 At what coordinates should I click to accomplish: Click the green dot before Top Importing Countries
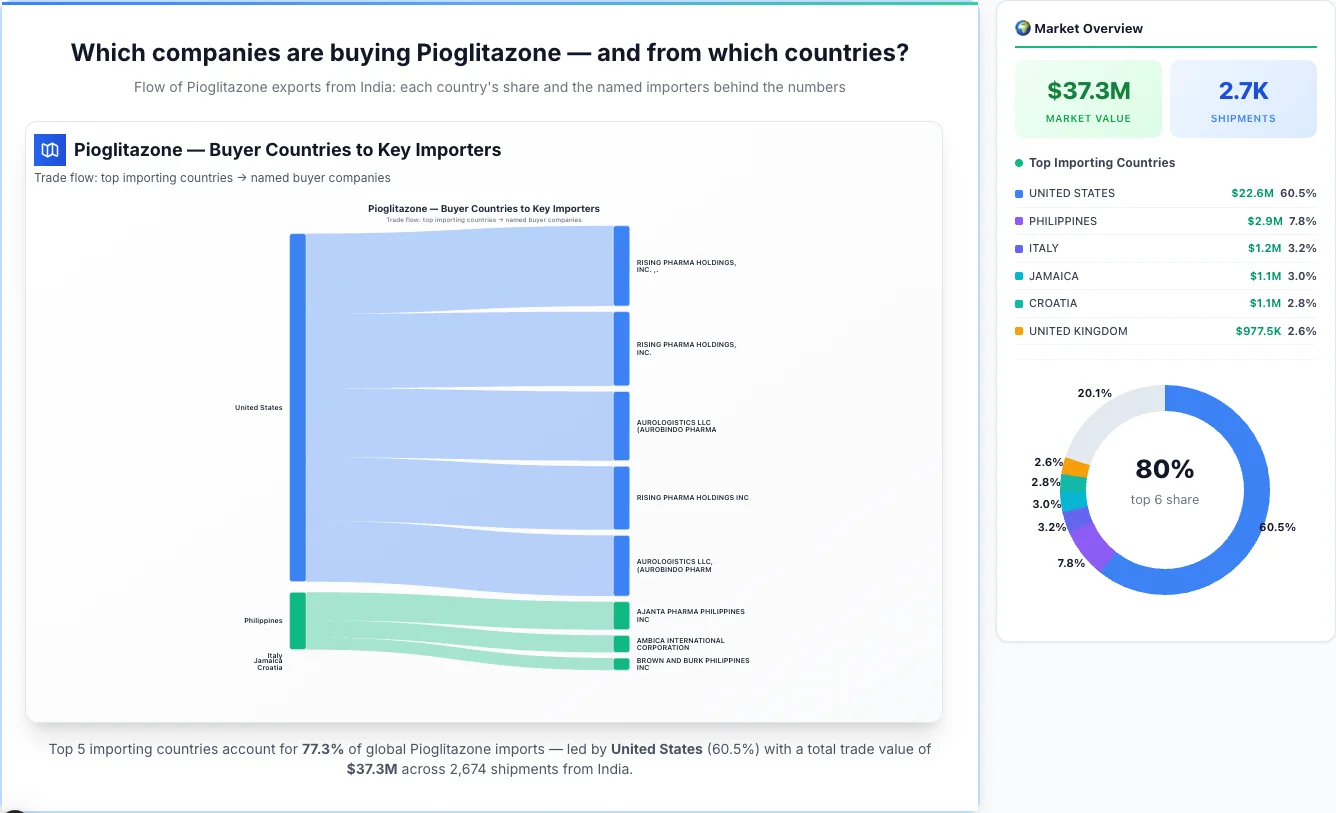(1020, 163)
